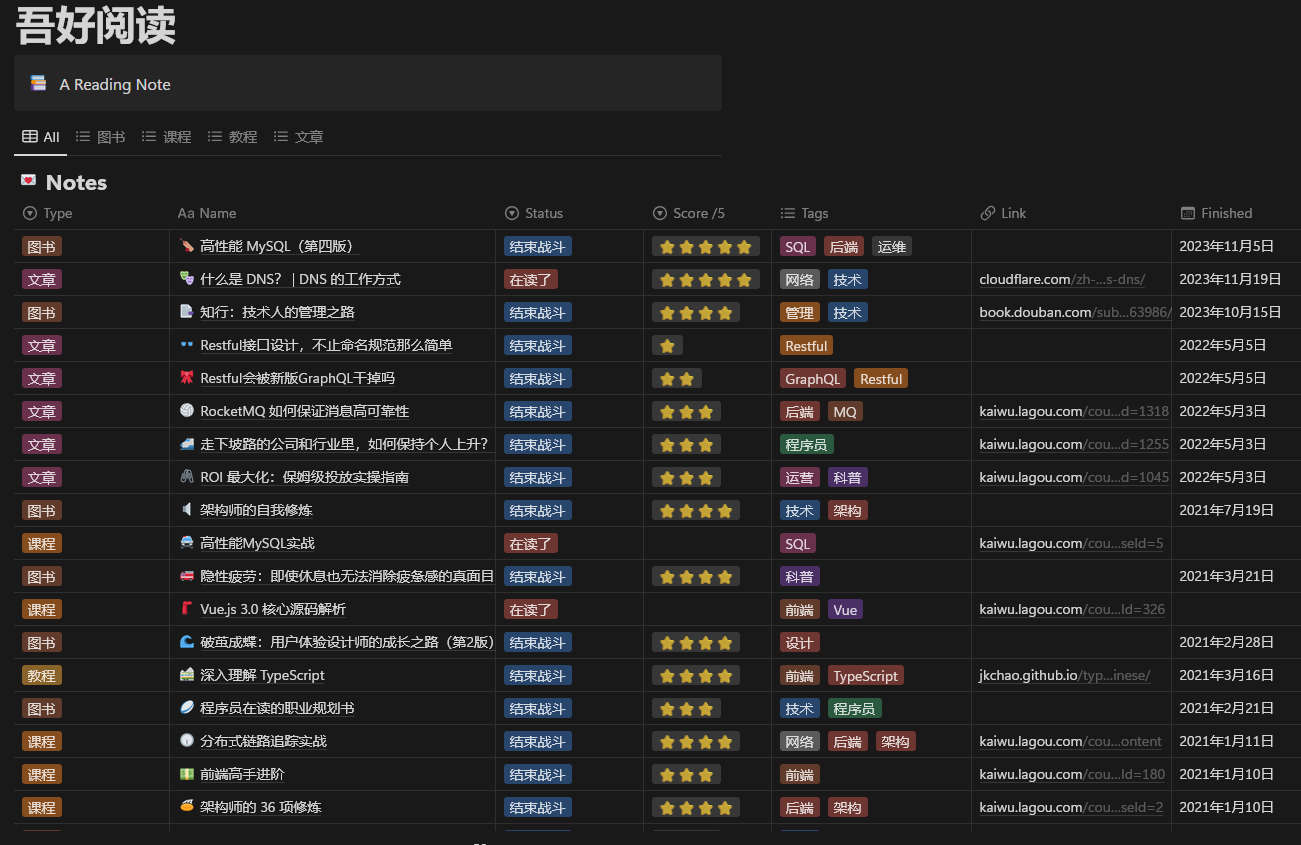Open 结束战斗 status of 高性能 MySQL row
This screenshot has height=845, width=1301.
pyautogui.click(x=538, y=246)
